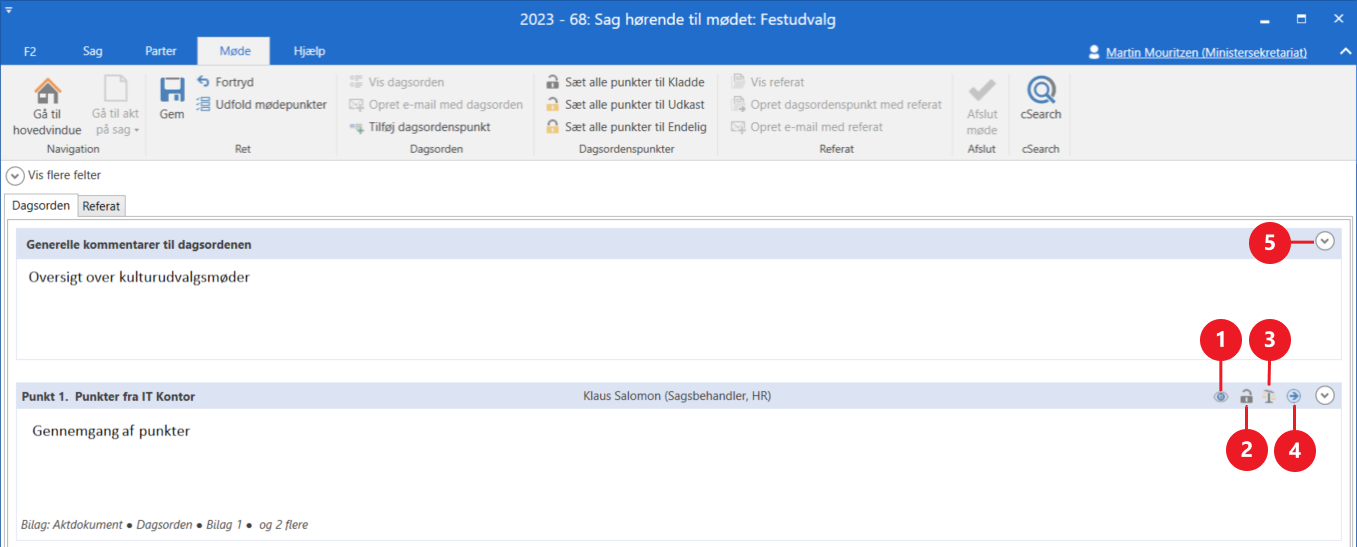Add agenda item with Tilføj dagsordenspunkt
Viewport: 1357px width, 547px height.
[x=420, y=127]
